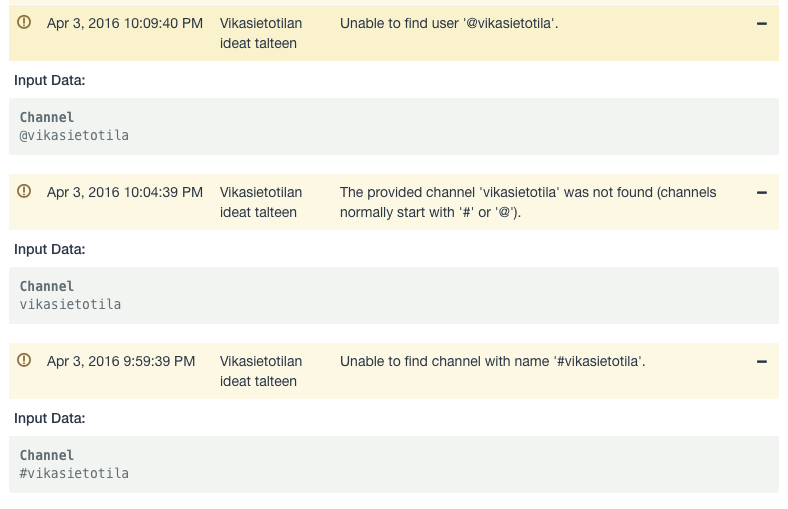788x509 pixels.
Task: Click warning icon for 9:59:39 PM entry
Action: coord(24,360)
